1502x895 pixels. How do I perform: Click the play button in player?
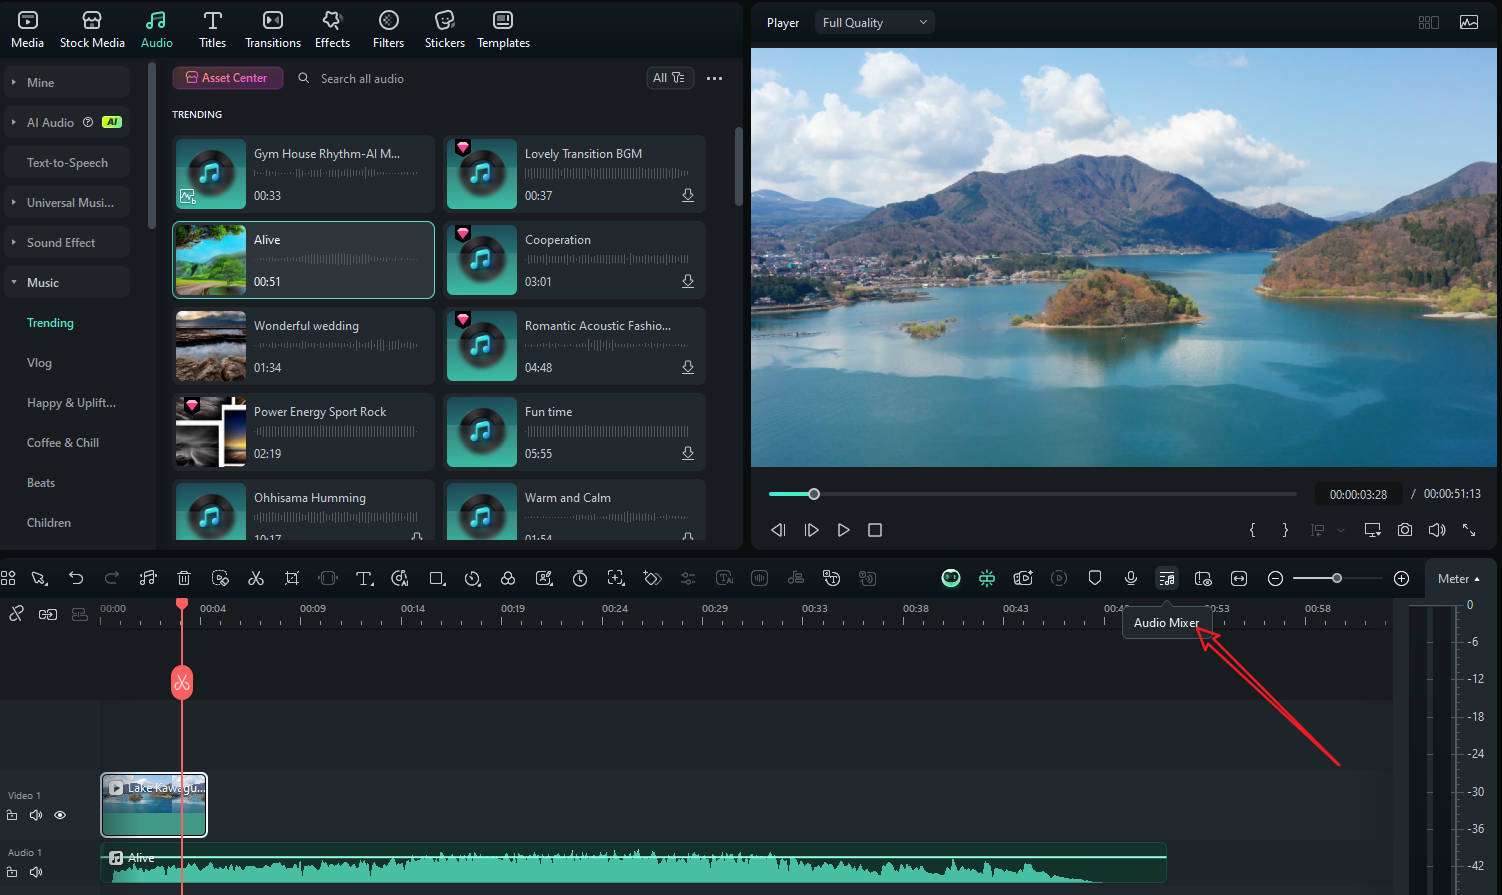(x=843, y=530)
